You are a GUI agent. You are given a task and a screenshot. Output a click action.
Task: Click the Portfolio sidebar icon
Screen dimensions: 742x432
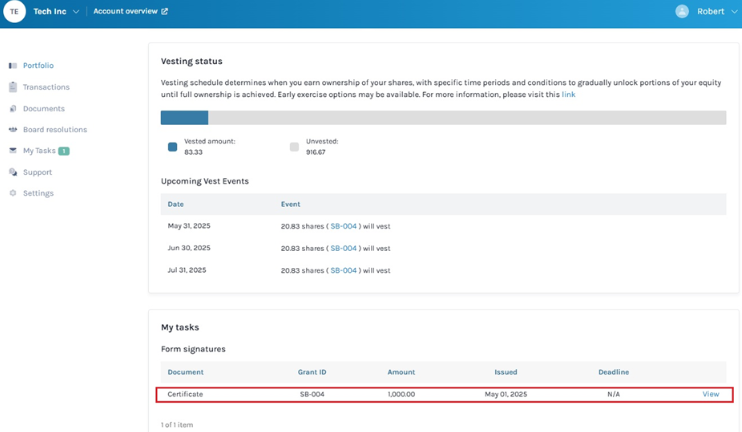[13, 65]
